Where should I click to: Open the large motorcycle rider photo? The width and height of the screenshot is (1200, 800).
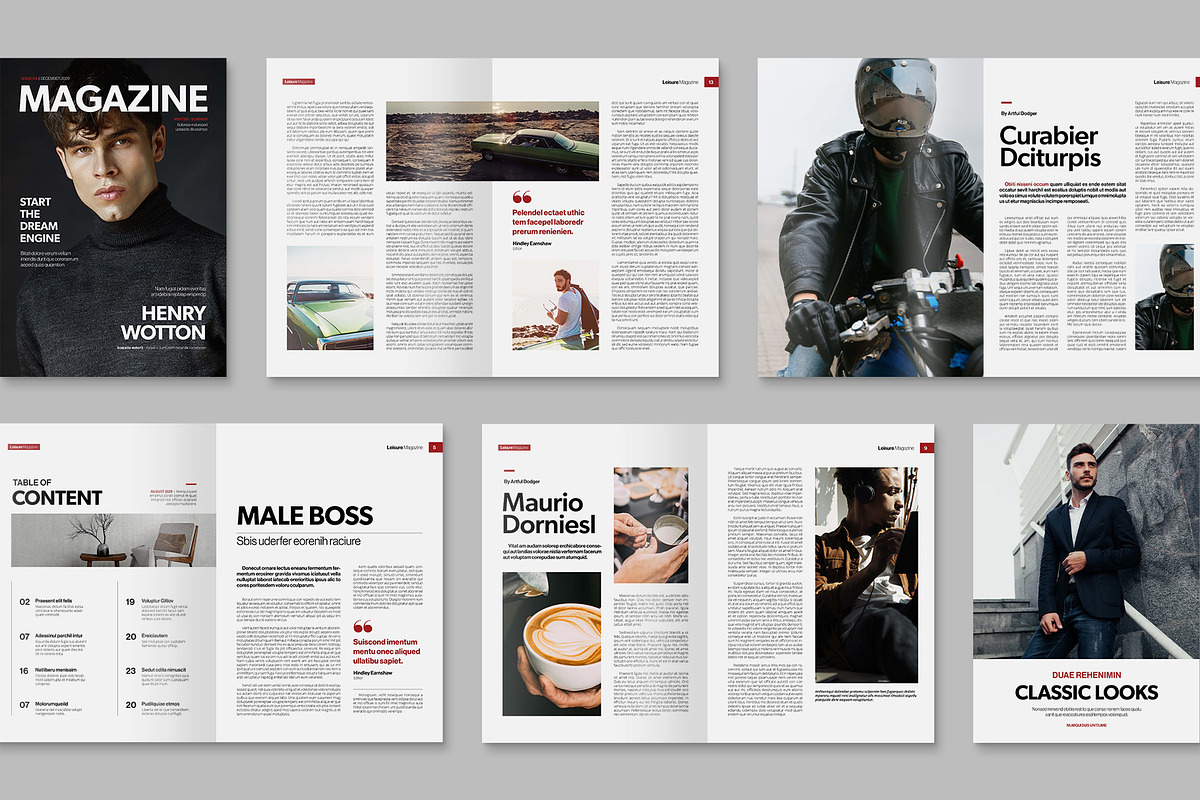[x=870, y=218]
